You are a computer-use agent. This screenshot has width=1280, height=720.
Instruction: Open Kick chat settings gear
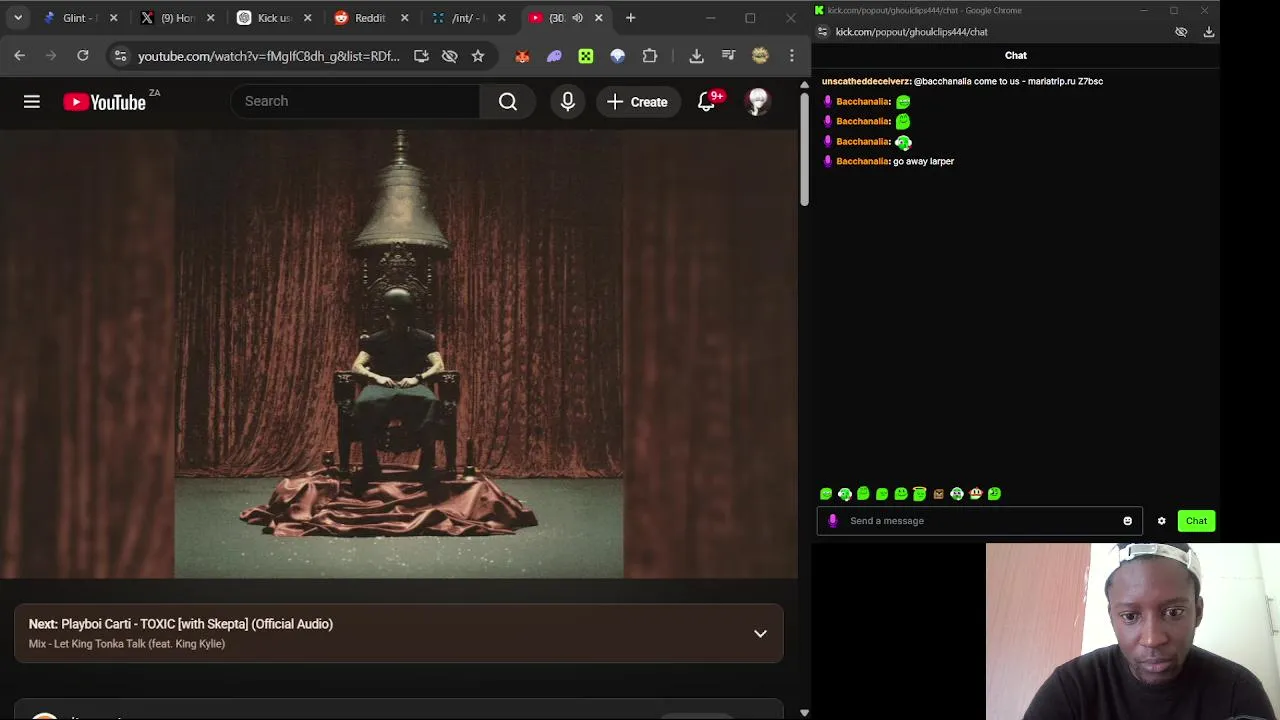(x=1161, y=521)
